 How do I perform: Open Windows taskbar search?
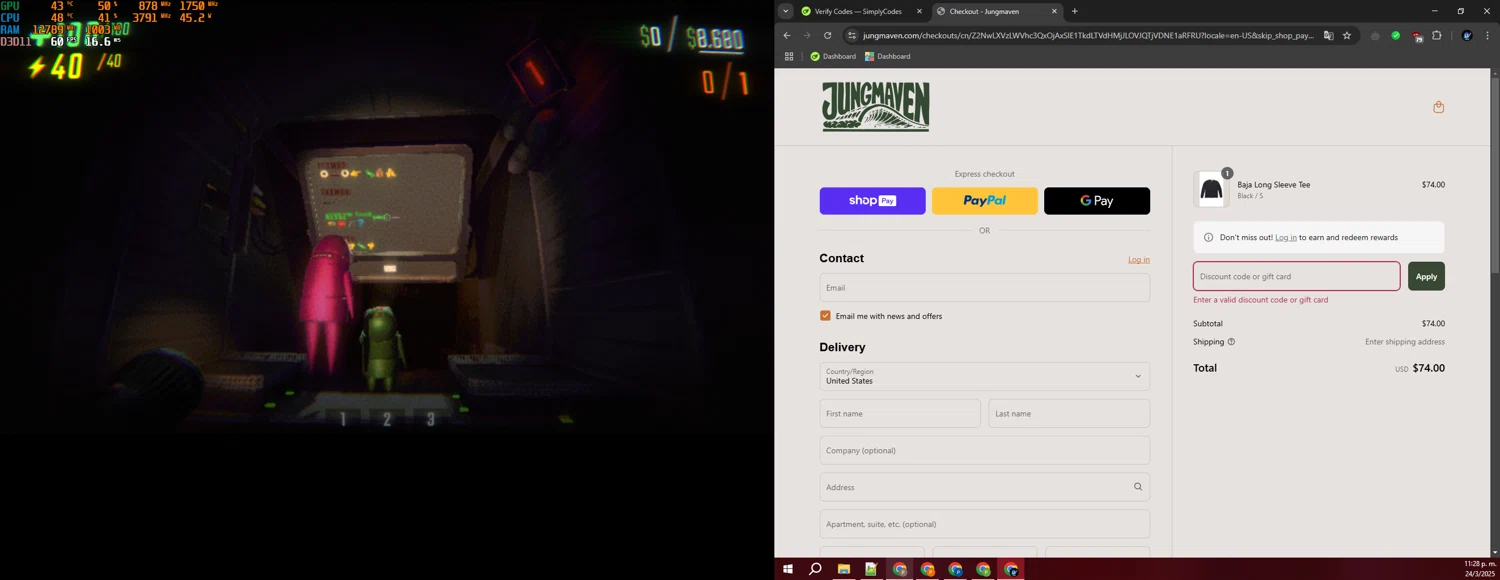(x=815, y=569)
